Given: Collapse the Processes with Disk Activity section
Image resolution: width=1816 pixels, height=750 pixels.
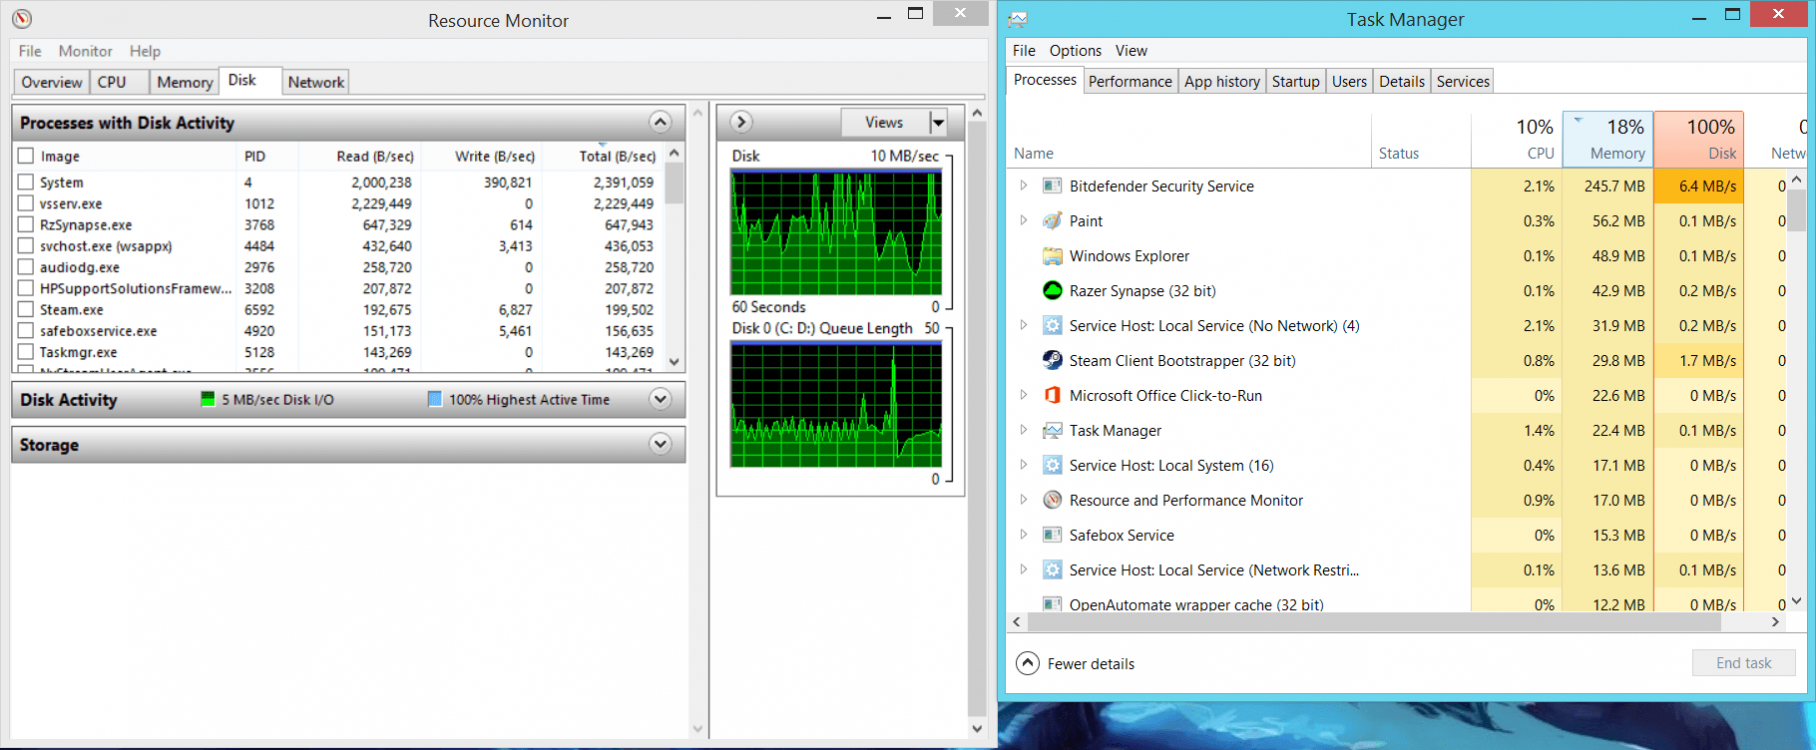Looking at the screenshot, I should [x=660, y=122].
